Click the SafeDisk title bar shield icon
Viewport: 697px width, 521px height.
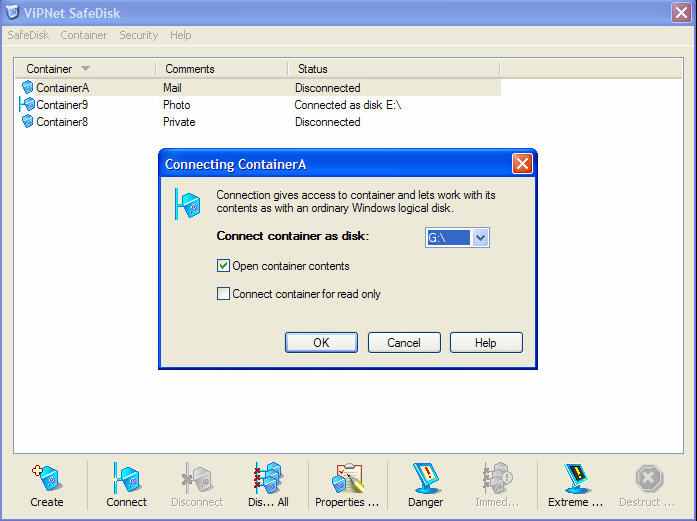click(12, 12)
